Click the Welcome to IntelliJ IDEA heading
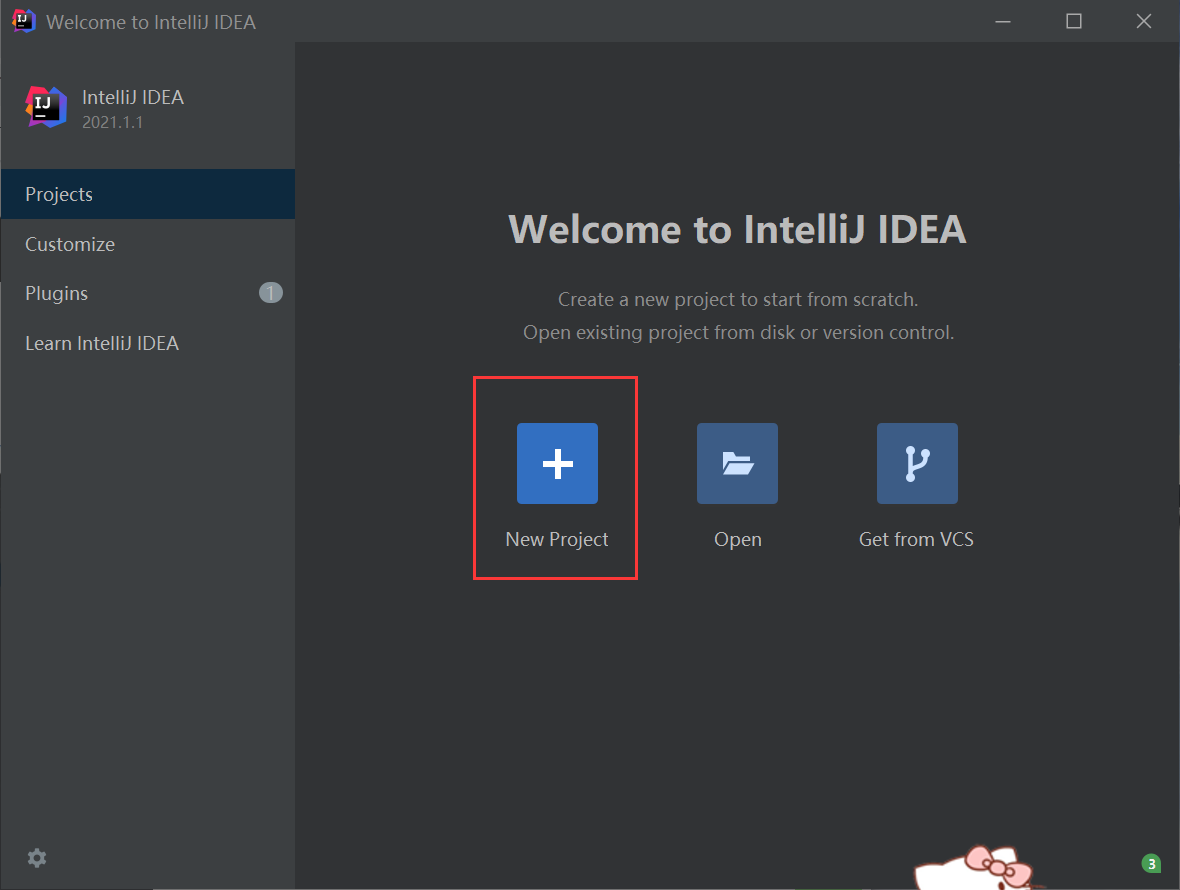The height and width of the screenshot is (890, 1180). (x=738, y=229)
